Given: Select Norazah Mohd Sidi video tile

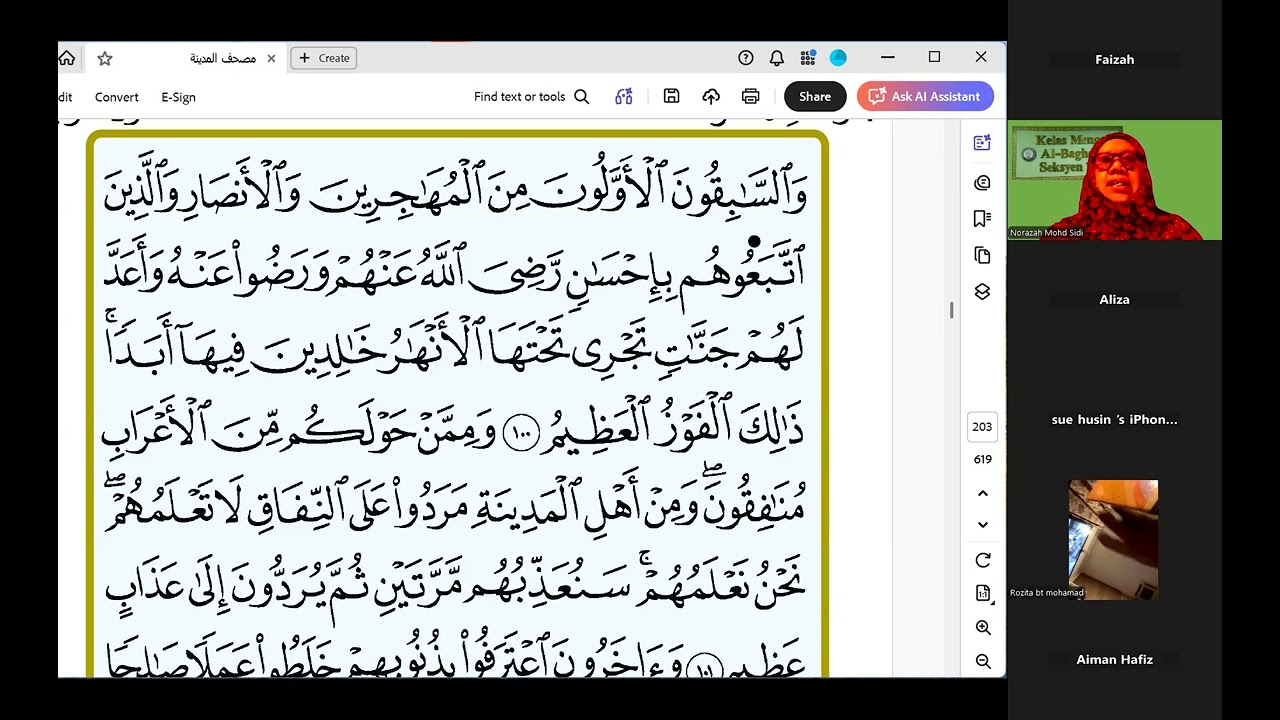Looking at the screenshot, I should tap(1114, 180).
